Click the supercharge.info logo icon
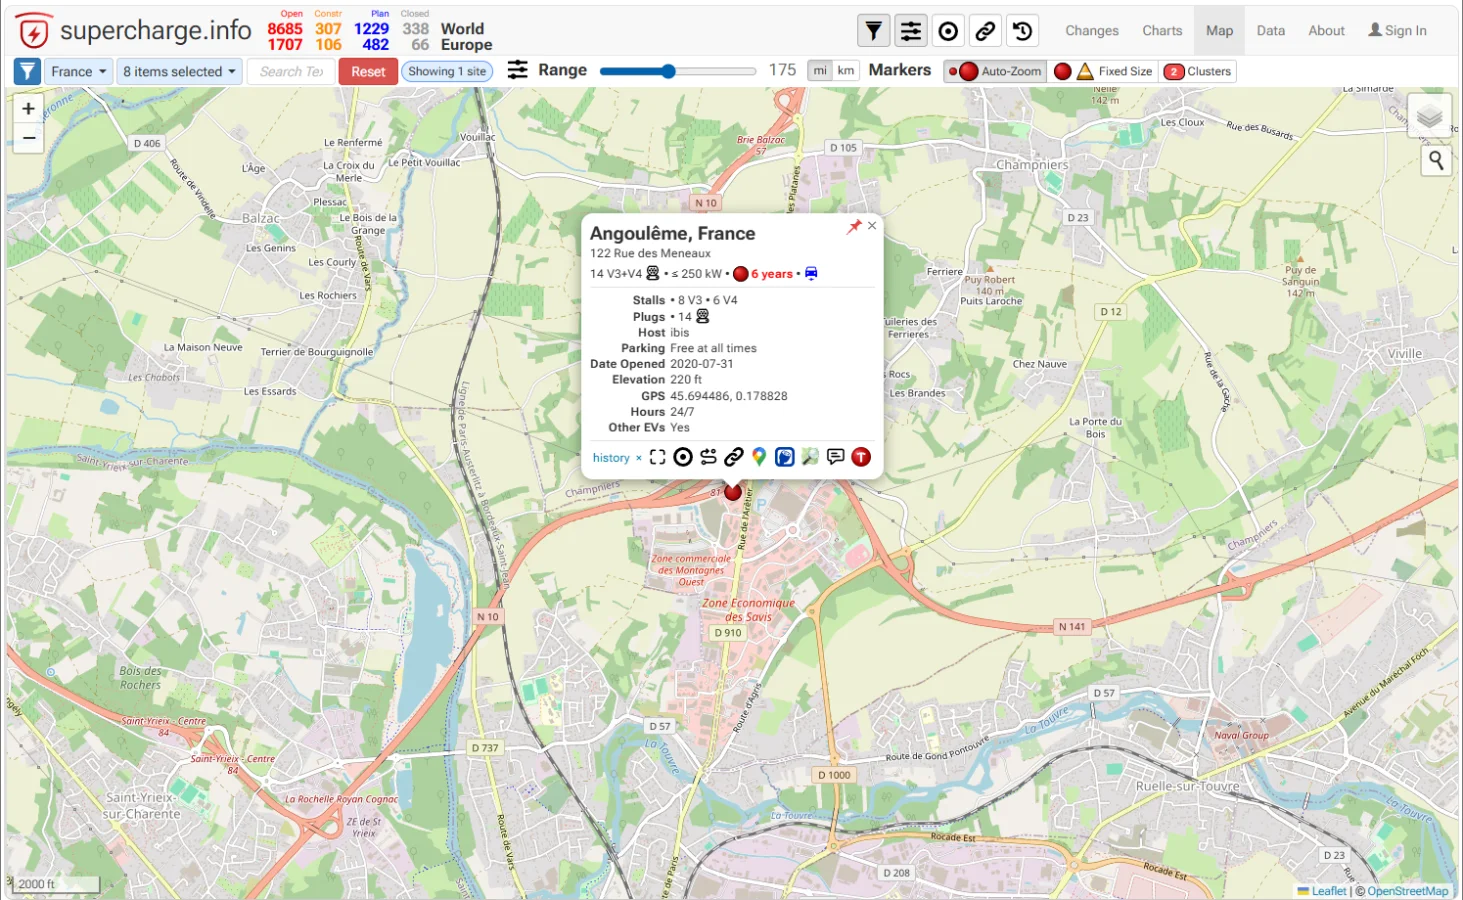This screenshot has width=1463, height=900. tap(33, 31)
